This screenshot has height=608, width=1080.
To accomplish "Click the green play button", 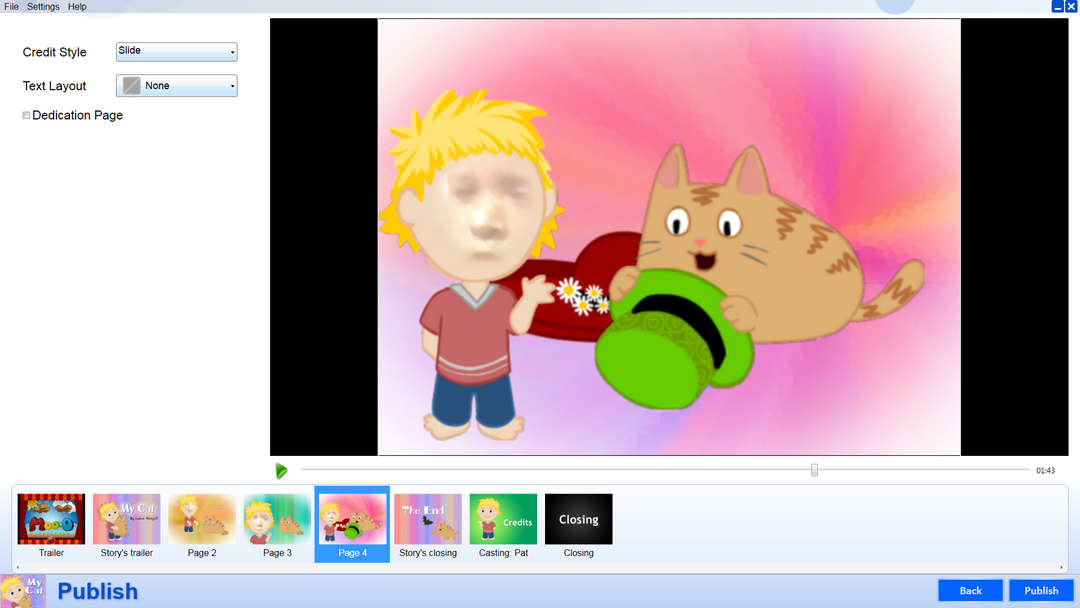I will (281, 470).
